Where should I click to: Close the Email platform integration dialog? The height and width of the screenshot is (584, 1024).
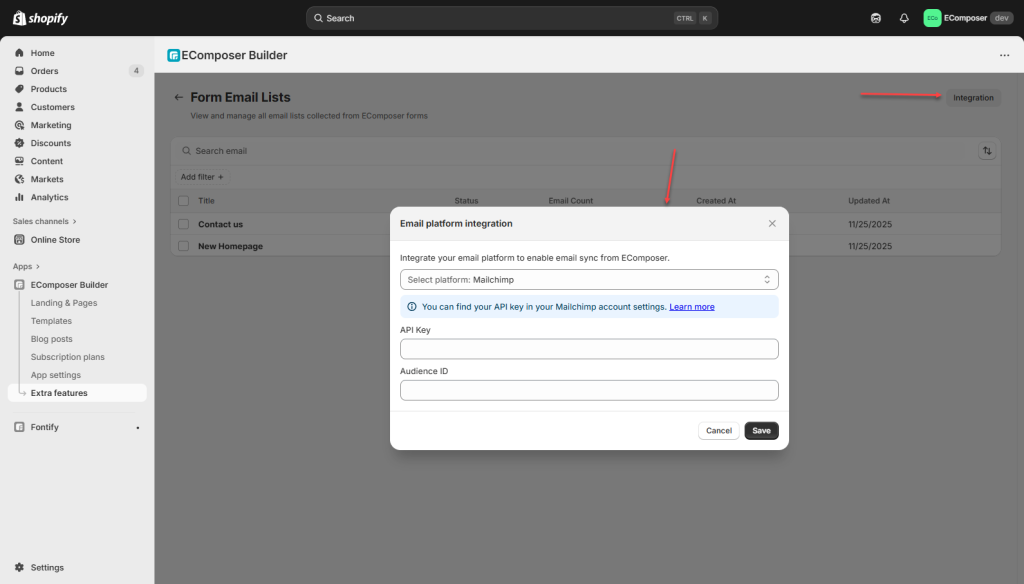pos(772,224)
